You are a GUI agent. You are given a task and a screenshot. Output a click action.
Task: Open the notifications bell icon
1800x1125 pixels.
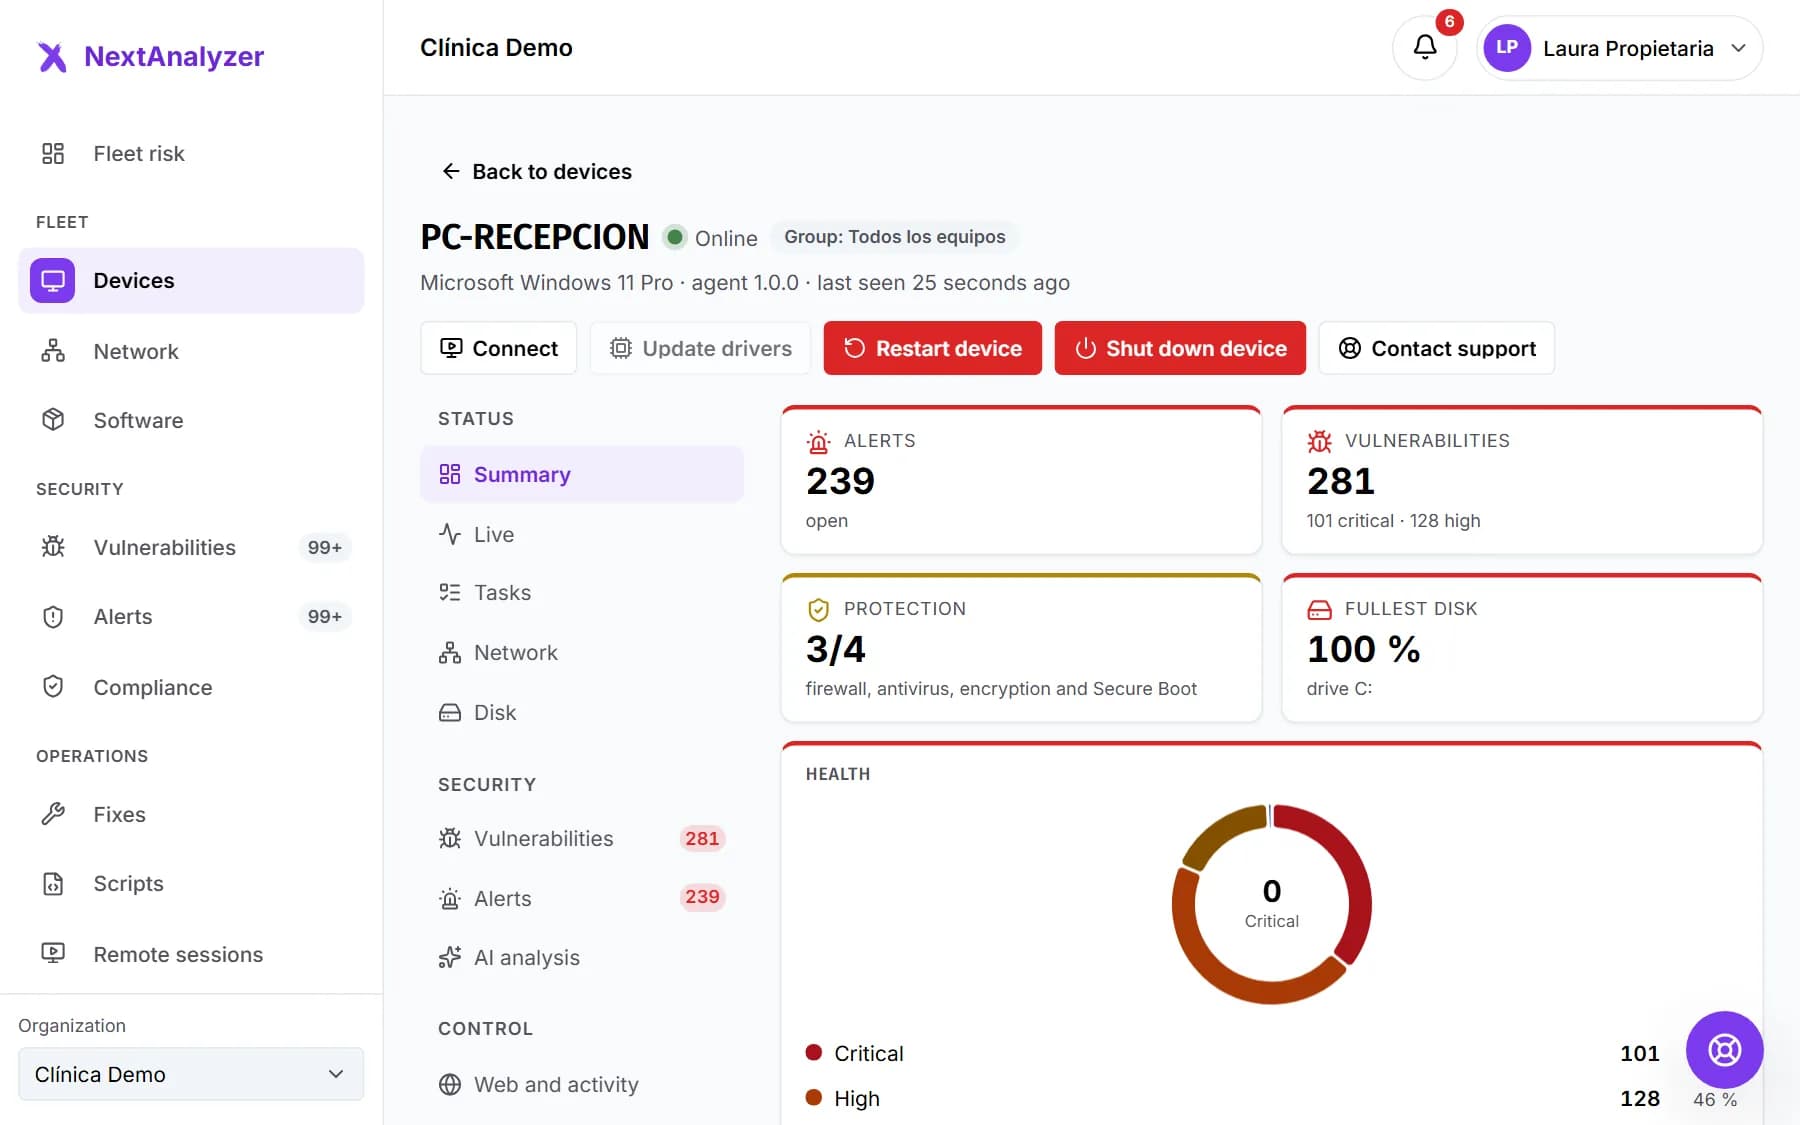[x=1424, y=47]
